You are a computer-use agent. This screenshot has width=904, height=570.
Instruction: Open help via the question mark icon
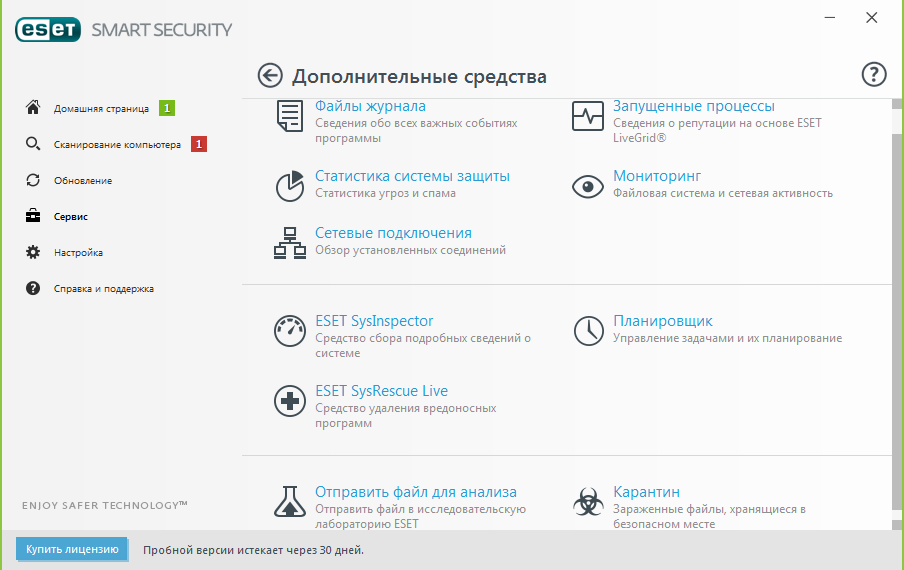point(874,74)
